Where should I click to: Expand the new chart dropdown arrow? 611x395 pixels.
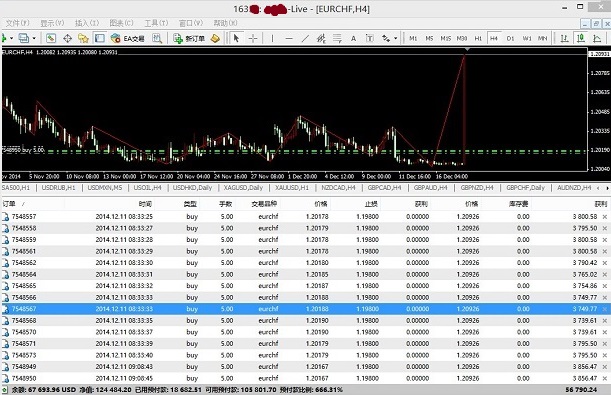(x=11, y=38)
